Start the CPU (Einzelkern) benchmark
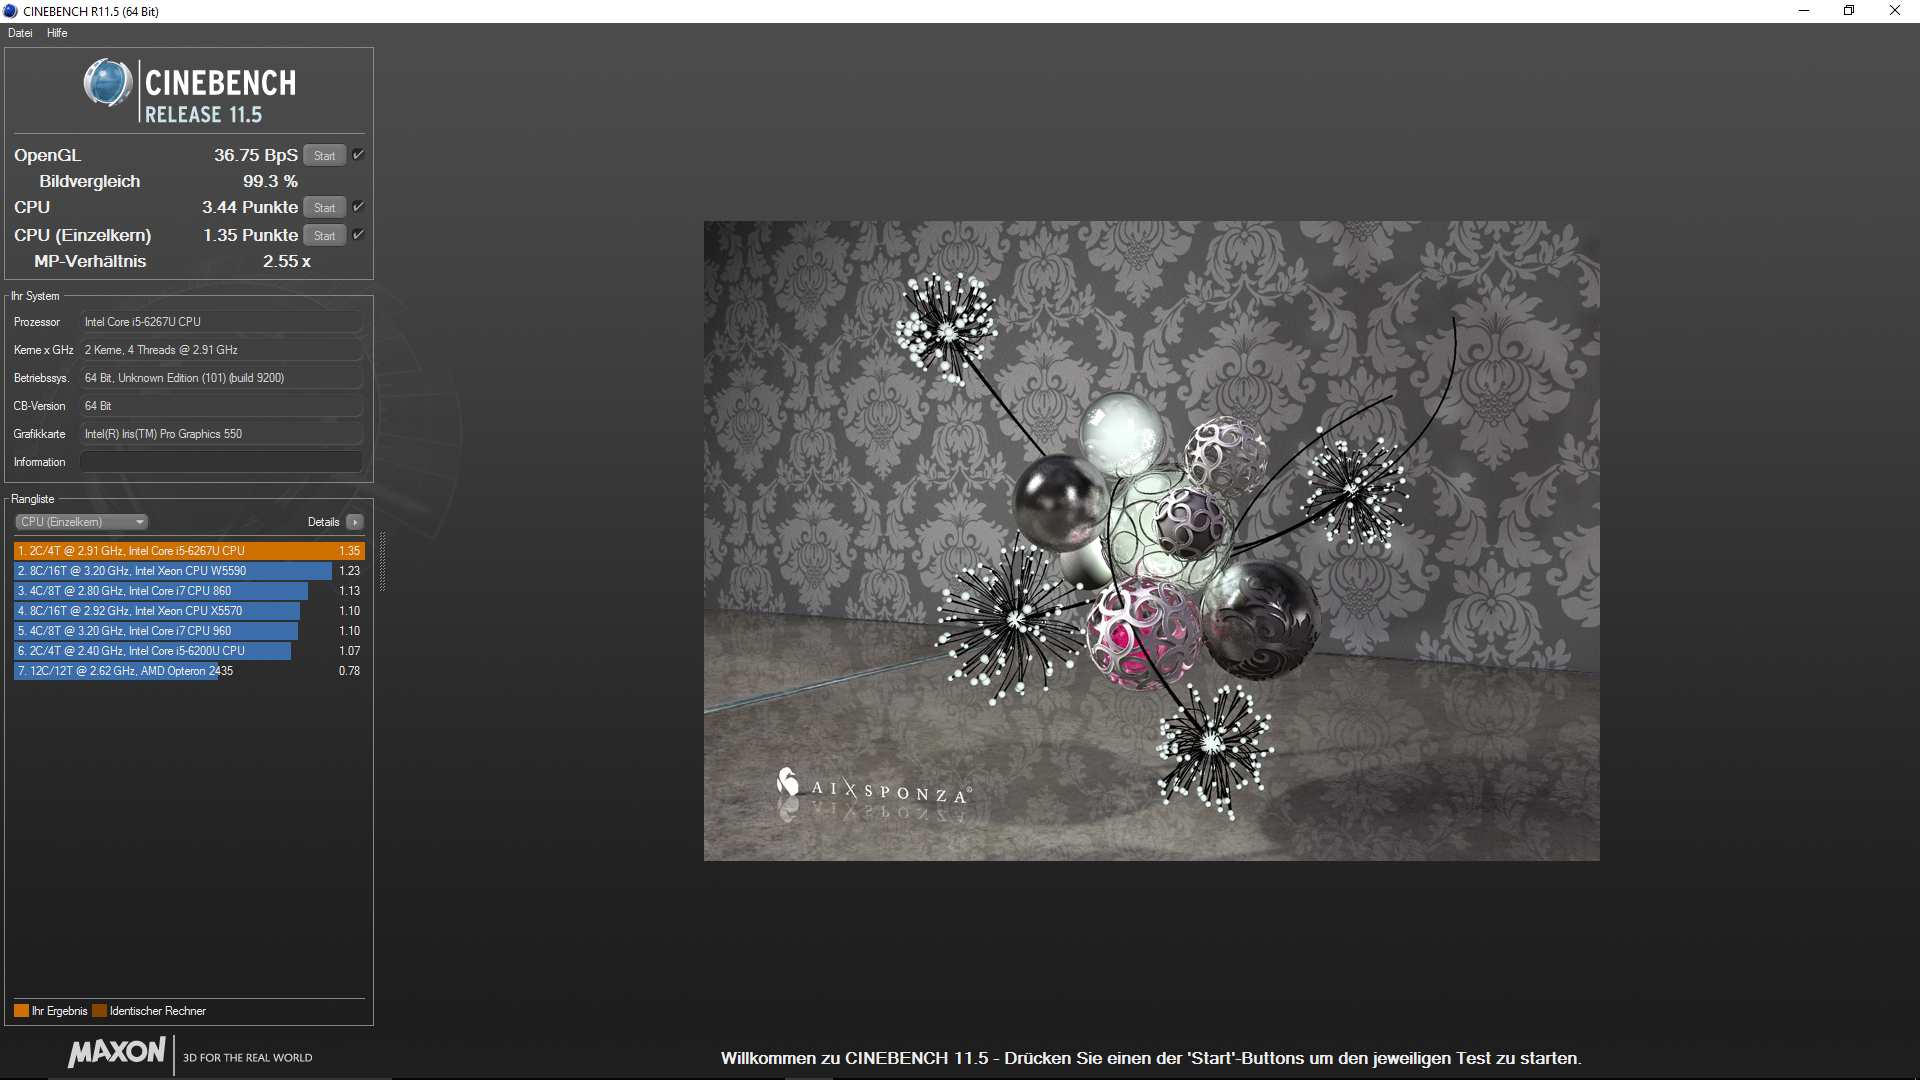 point(324,236)
